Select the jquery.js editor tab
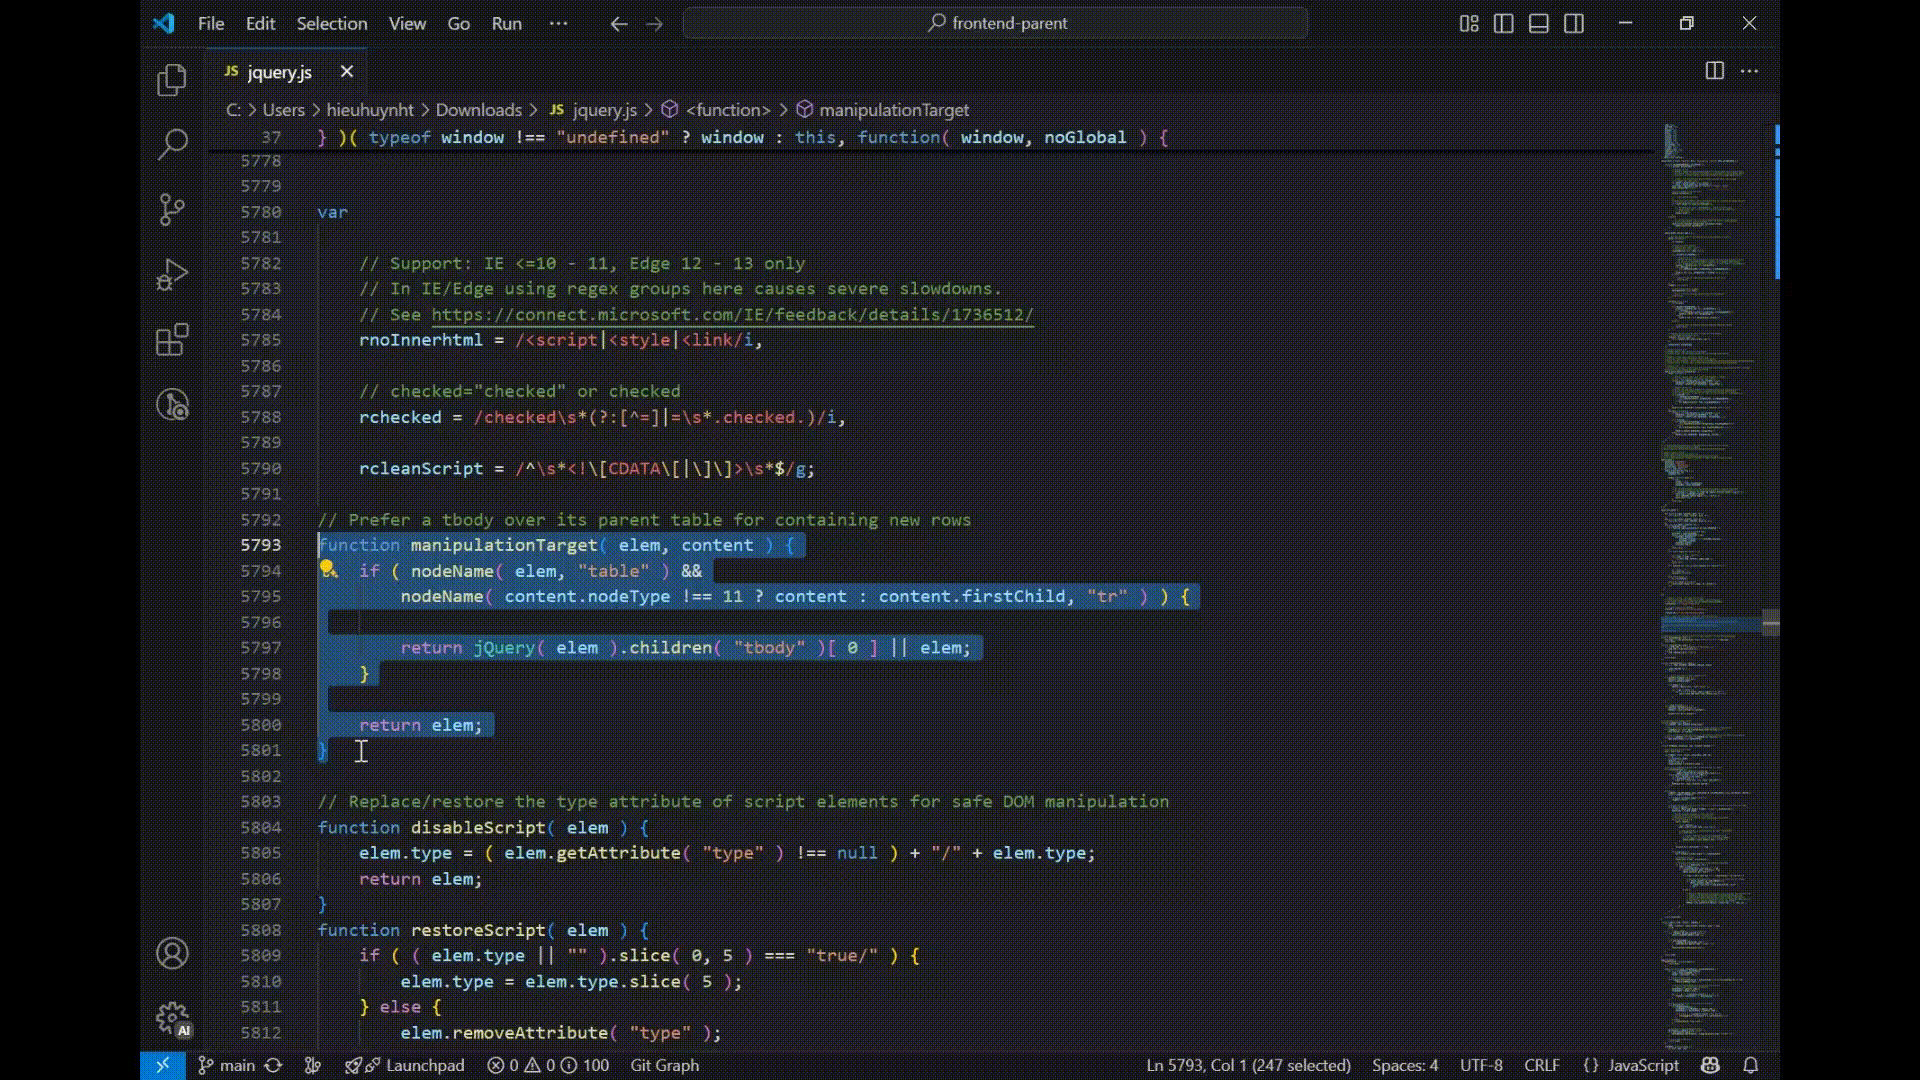Screen dimensions: 1920x1080 279,72
